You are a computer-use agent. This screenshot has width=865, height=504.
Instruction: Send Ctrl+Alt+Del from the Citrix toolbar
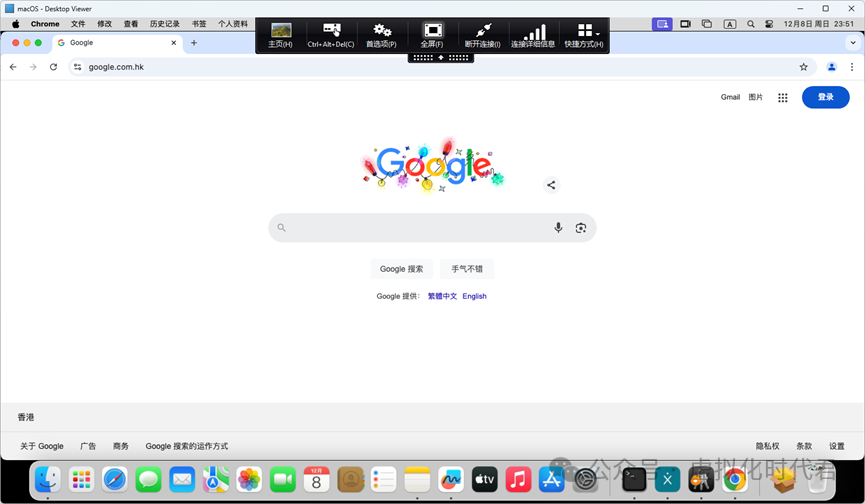coord(331,35)
